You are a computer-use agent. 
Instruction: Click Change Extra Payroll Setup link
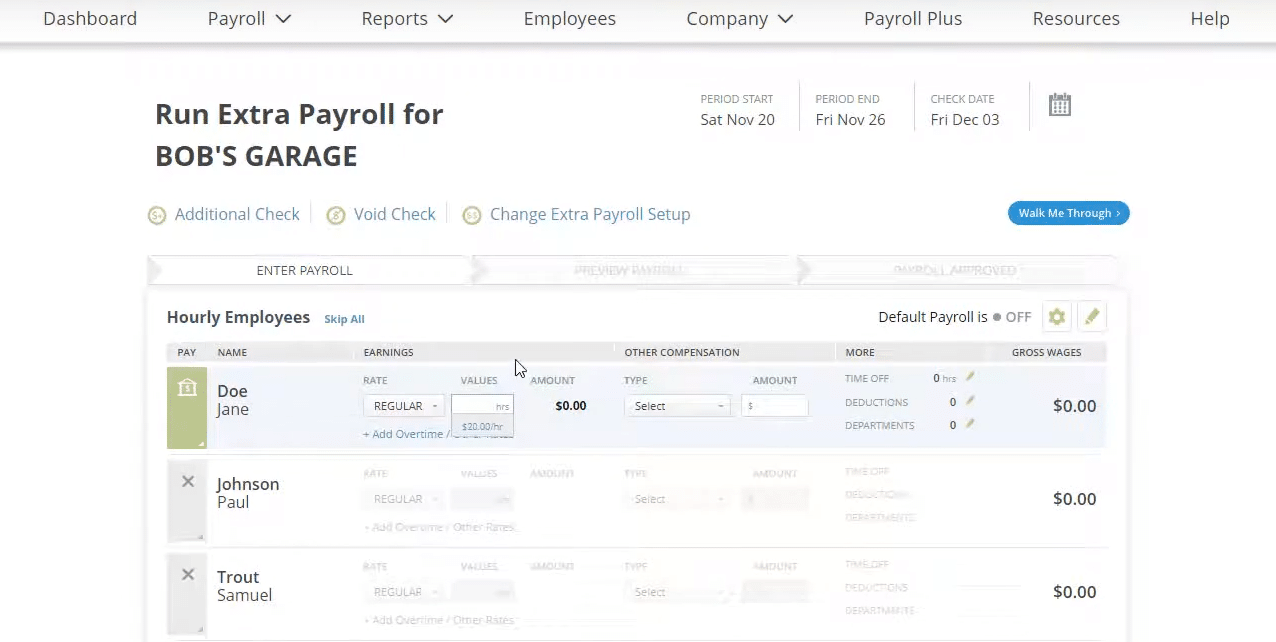(x=590, y=214)
